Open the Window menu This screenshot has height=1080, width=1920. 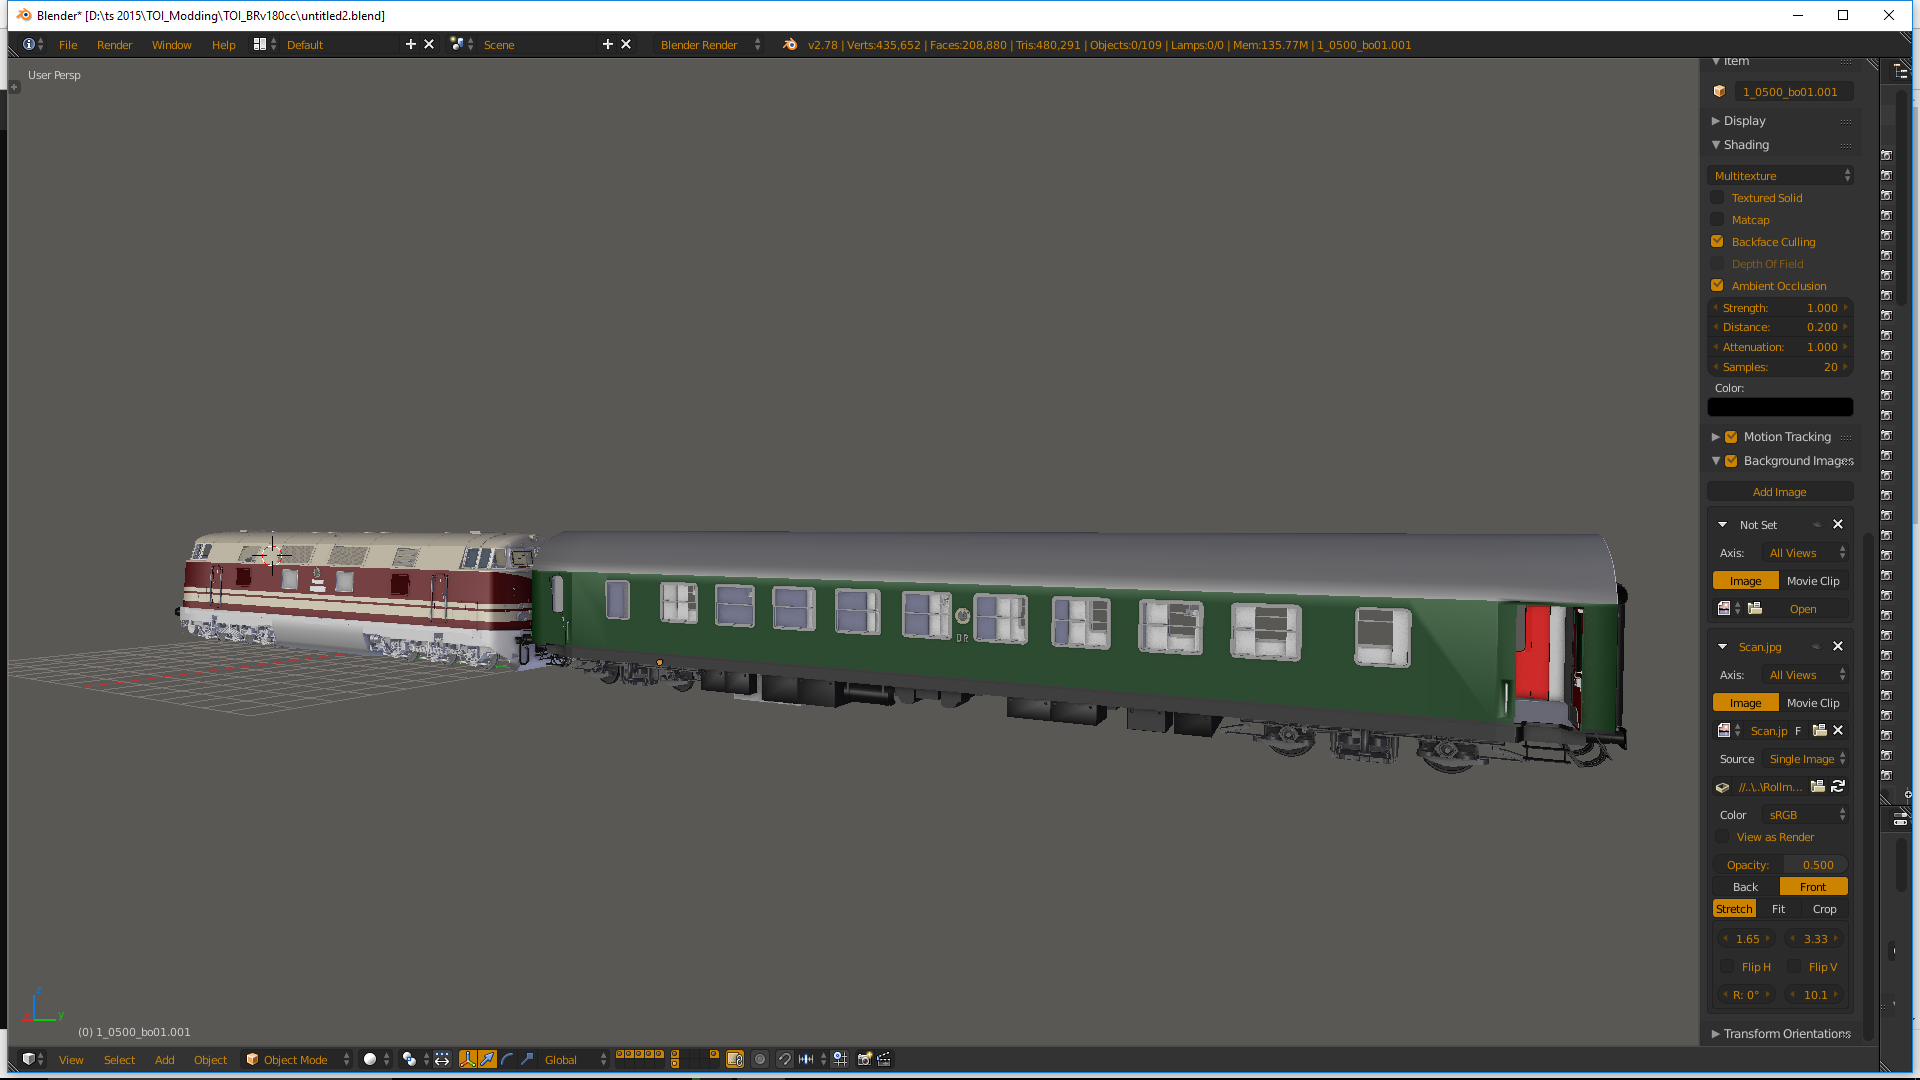coord(171,45)
